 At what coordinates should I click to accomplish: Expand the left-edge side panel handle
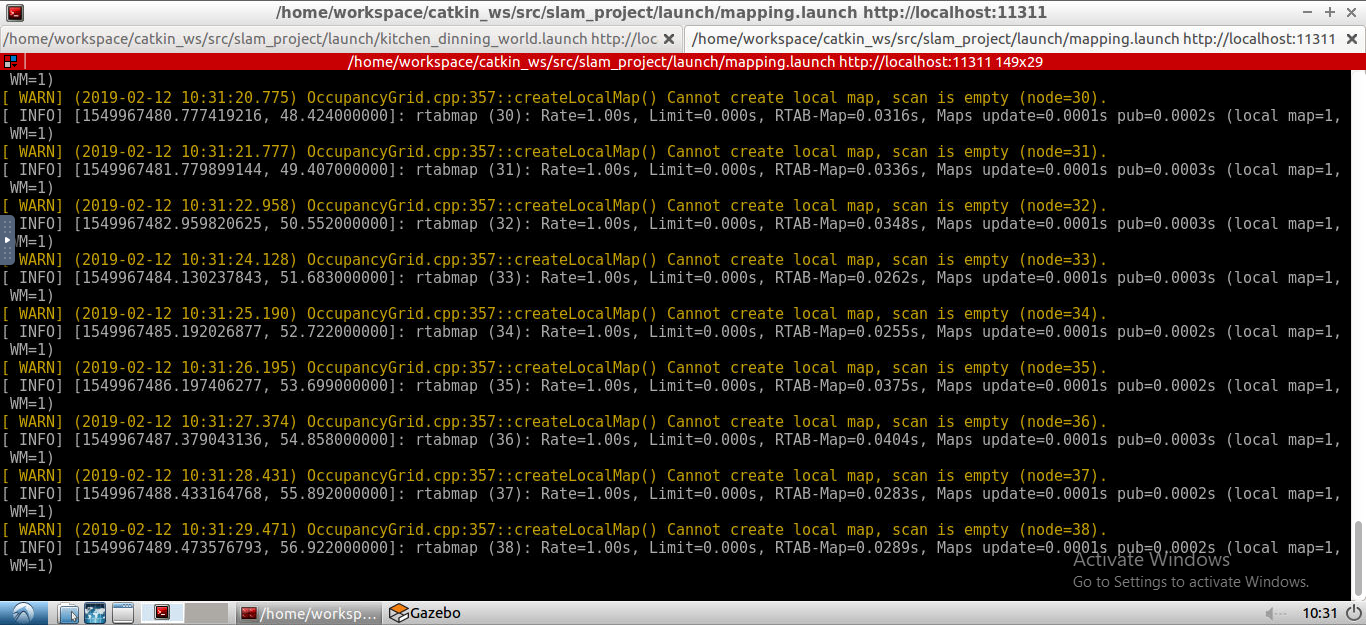pyautogui.click(x=7, y=240)
